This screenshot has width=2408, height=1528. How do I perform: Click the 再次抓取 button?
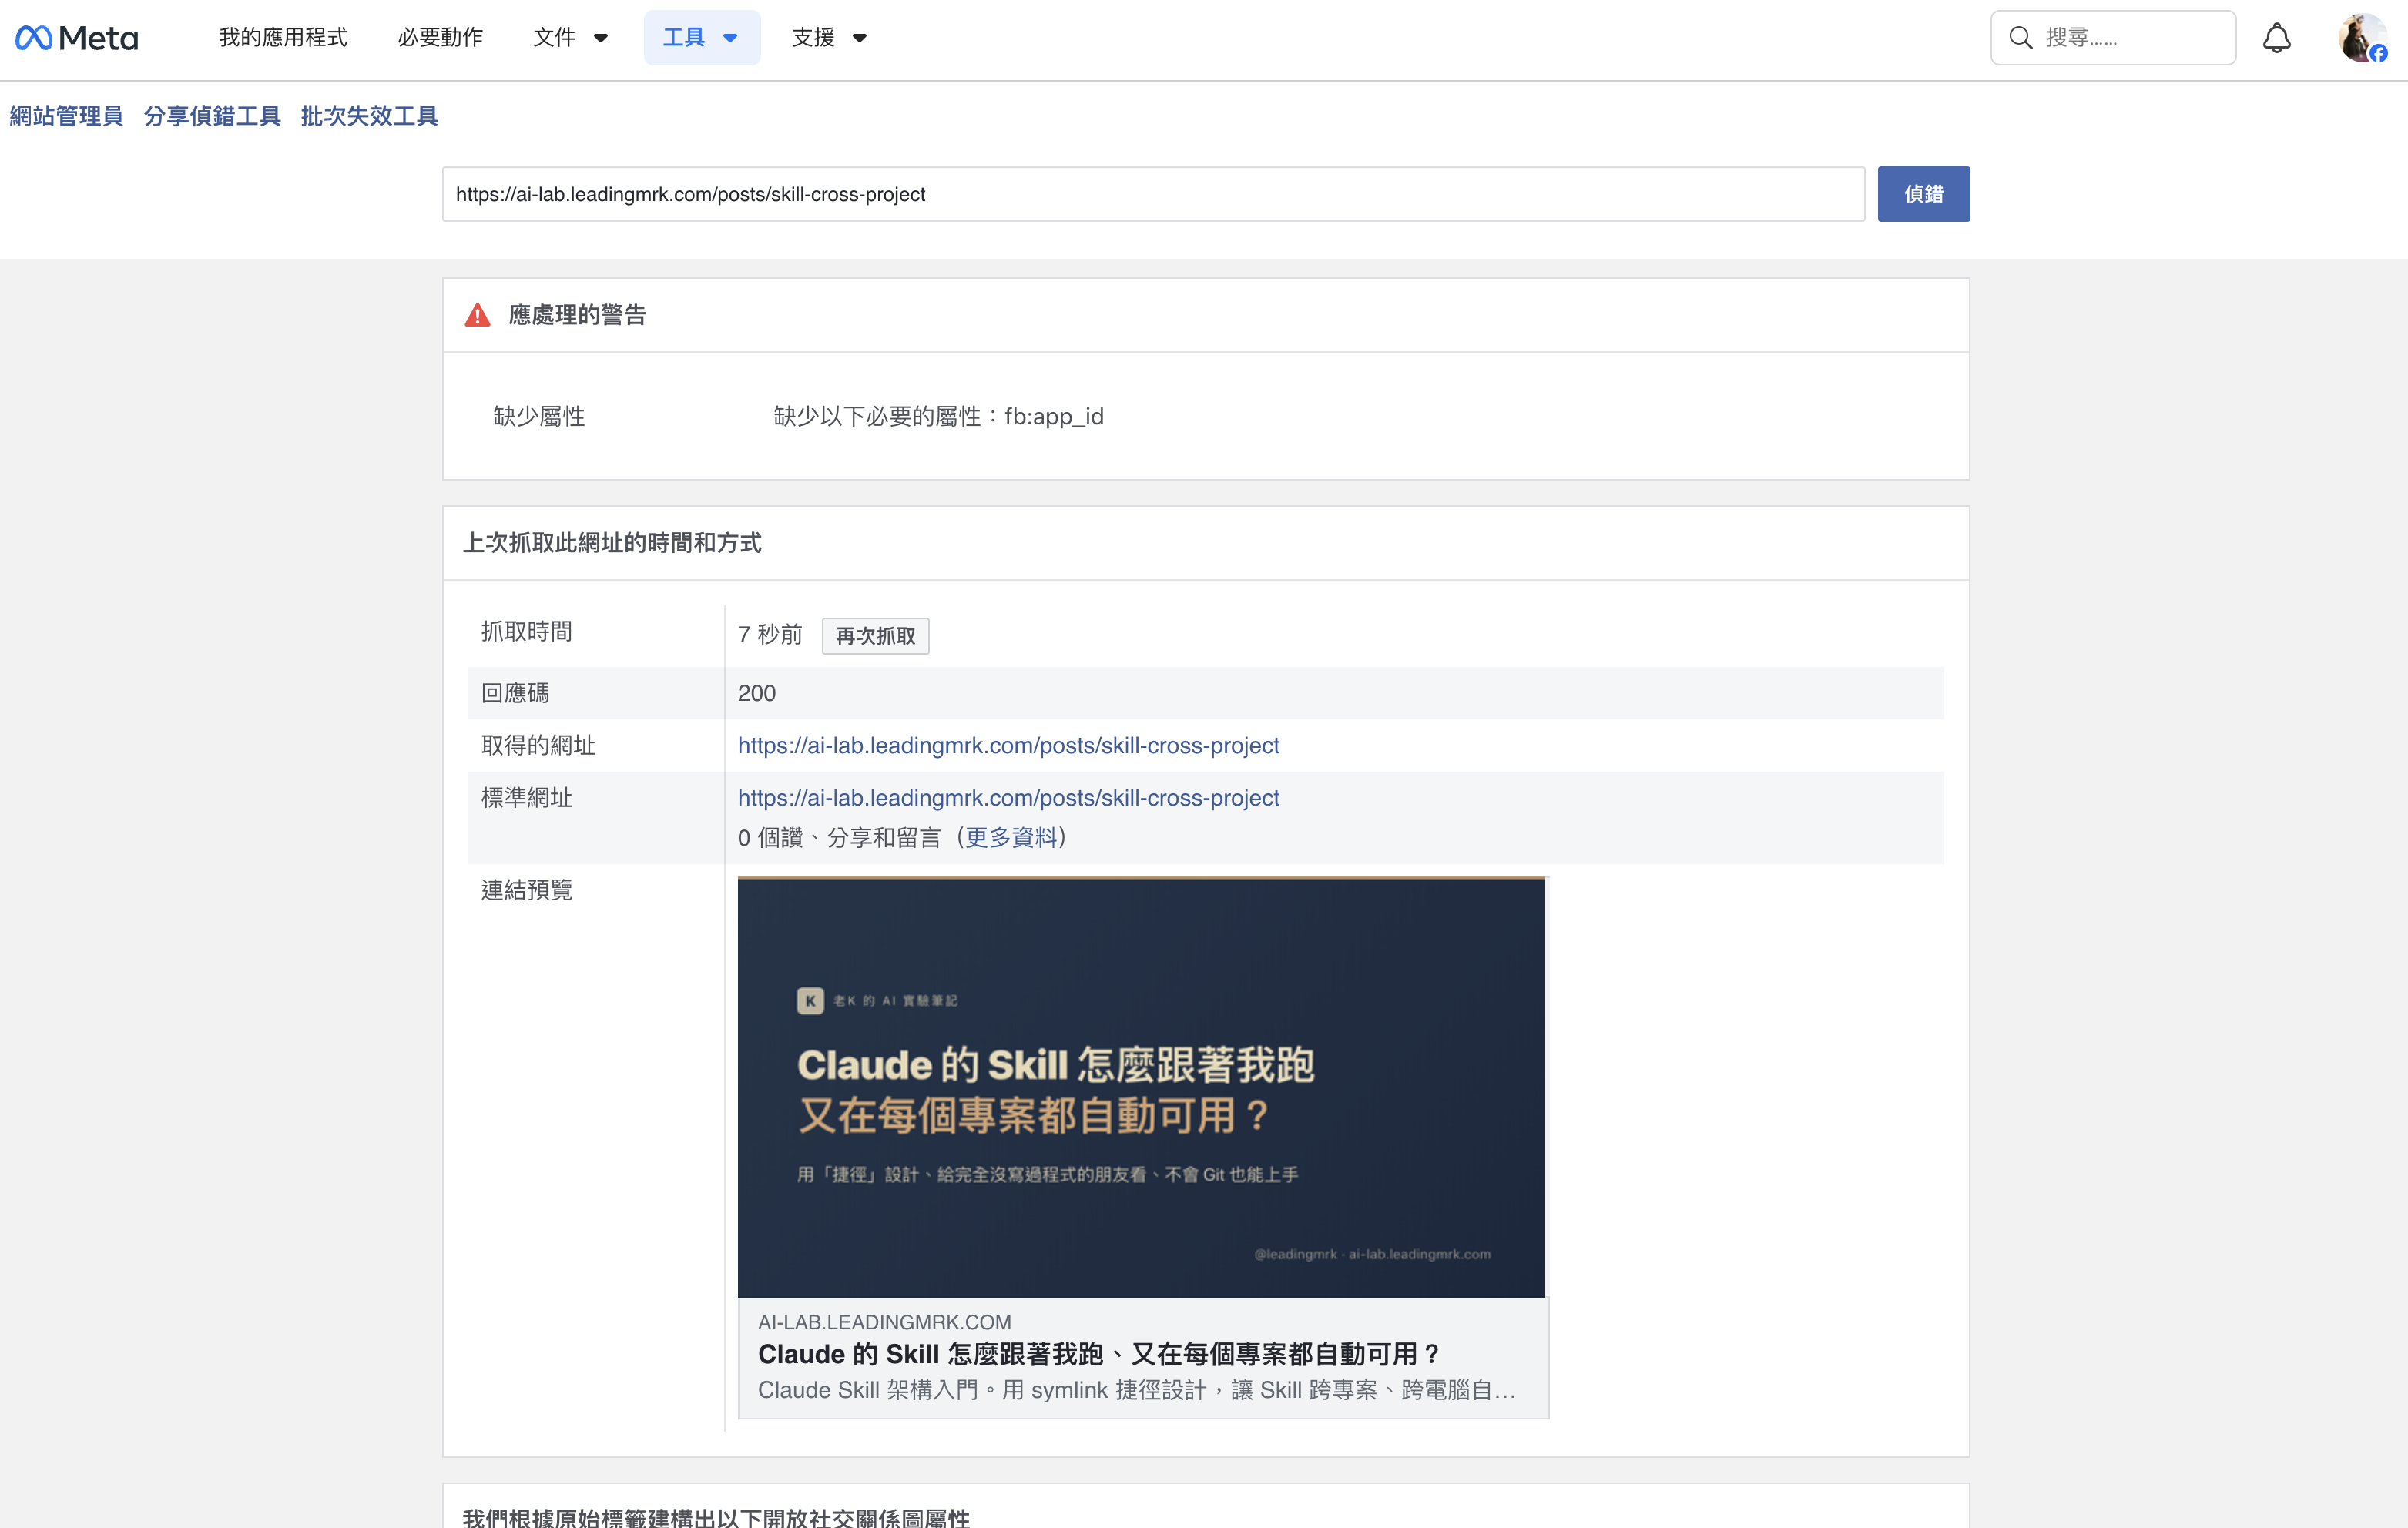(875, 636)
